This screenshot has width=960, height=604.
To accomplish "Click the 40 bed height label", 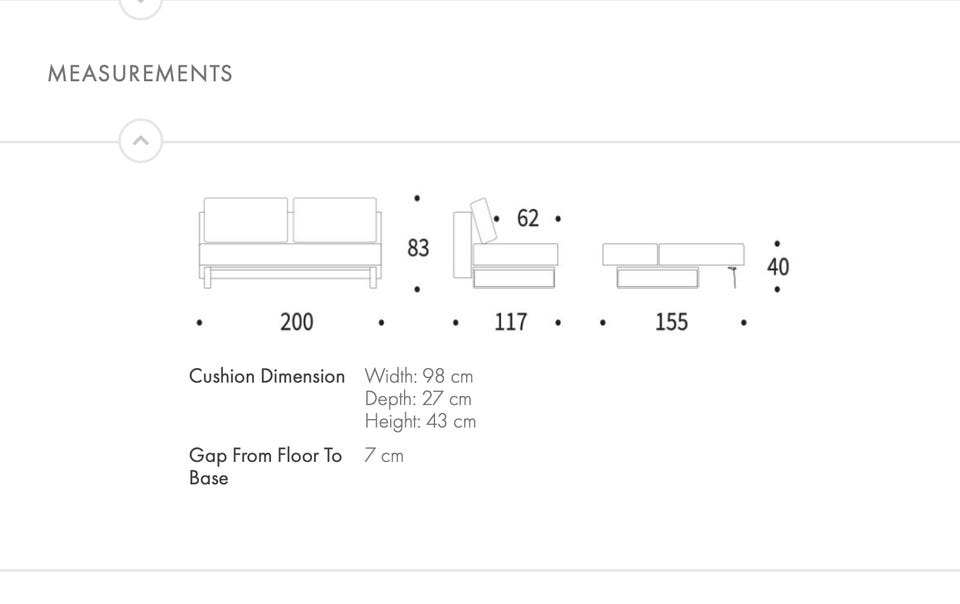I will click(778, 267).
